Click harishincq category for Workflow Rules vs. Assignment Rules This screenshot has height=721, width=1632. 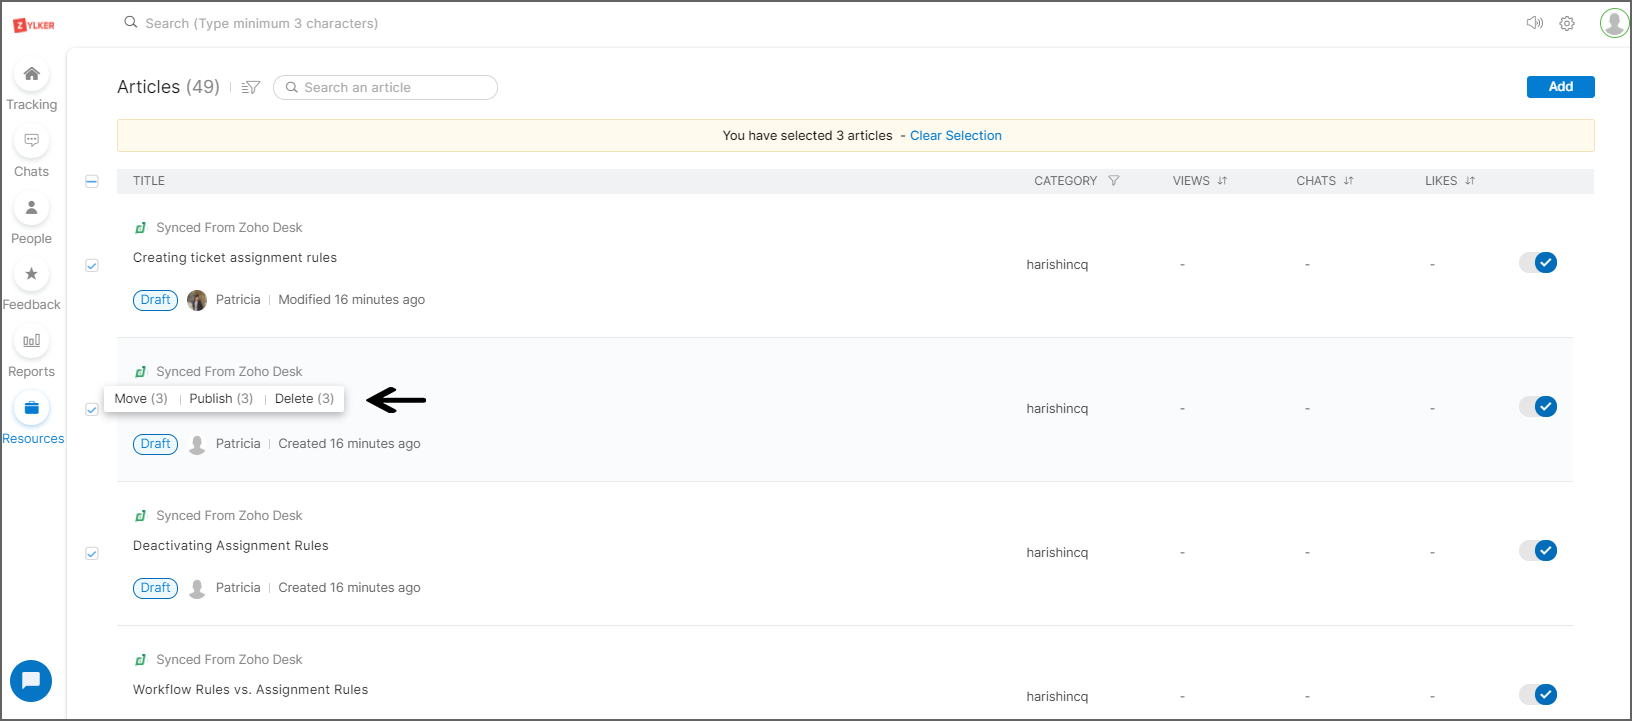(1057, 697)
